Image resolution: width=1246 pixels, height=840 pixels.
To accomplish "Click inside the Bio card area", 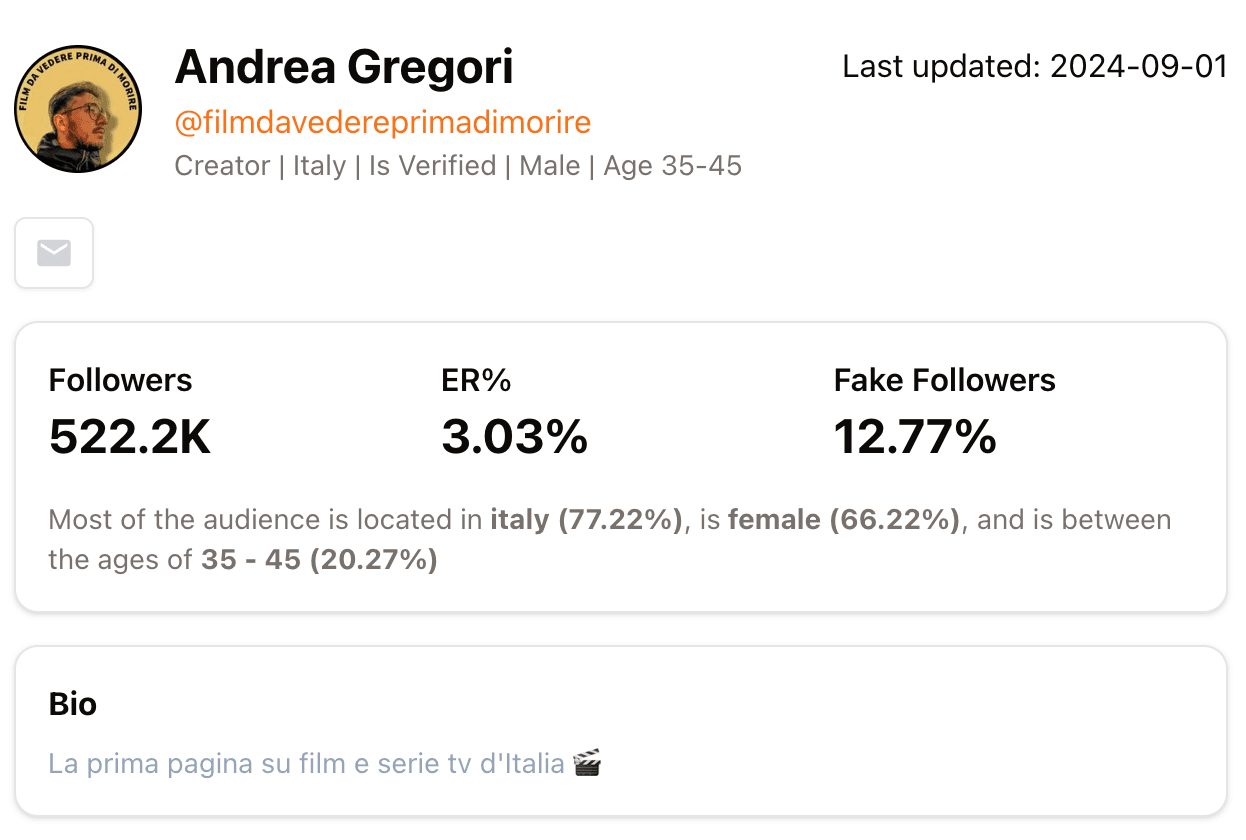I will 621,731.
